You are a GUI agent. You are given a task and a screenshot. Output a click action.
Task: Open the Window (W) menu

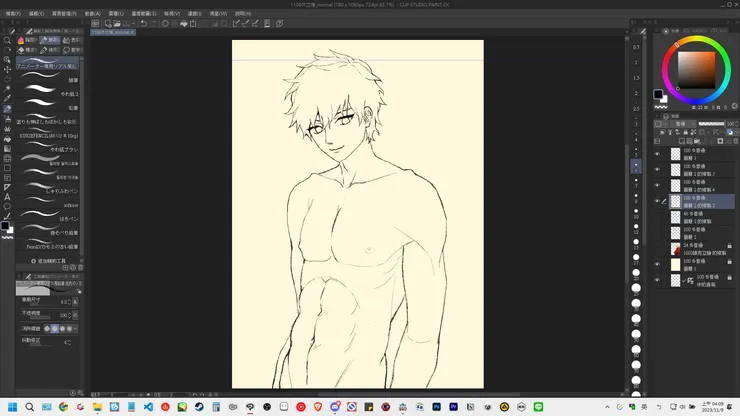click(x=218, y=14)
